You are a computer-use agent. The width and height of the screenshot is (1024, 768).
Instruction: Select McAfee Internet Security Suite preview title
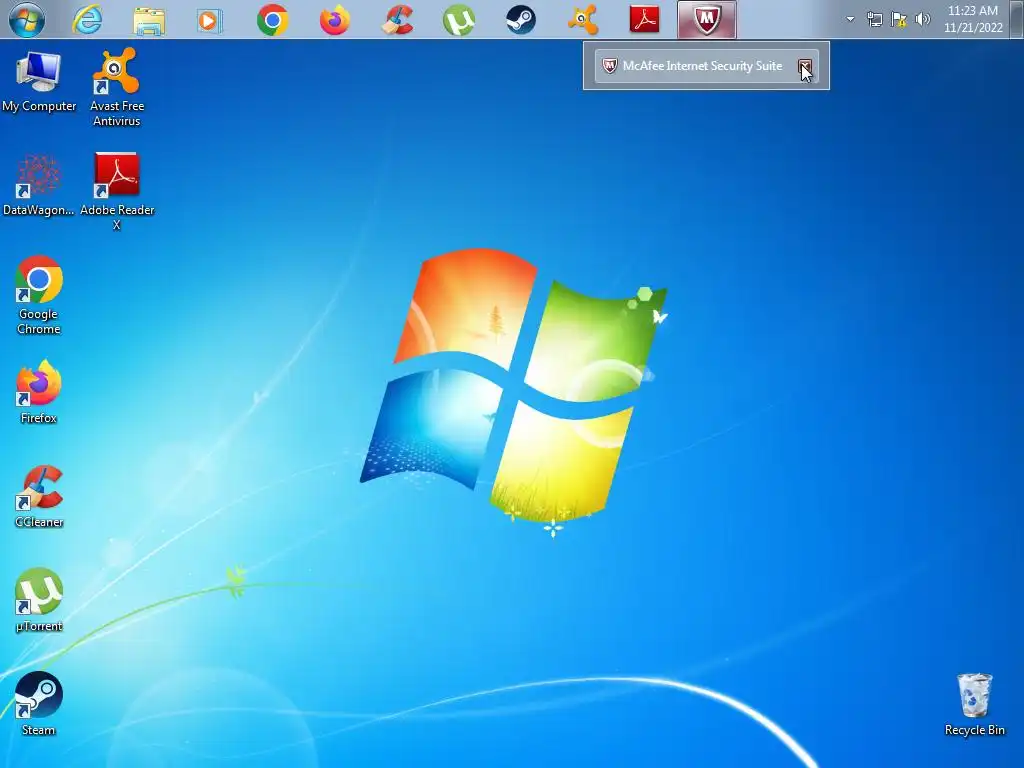[x=702, y=66]
